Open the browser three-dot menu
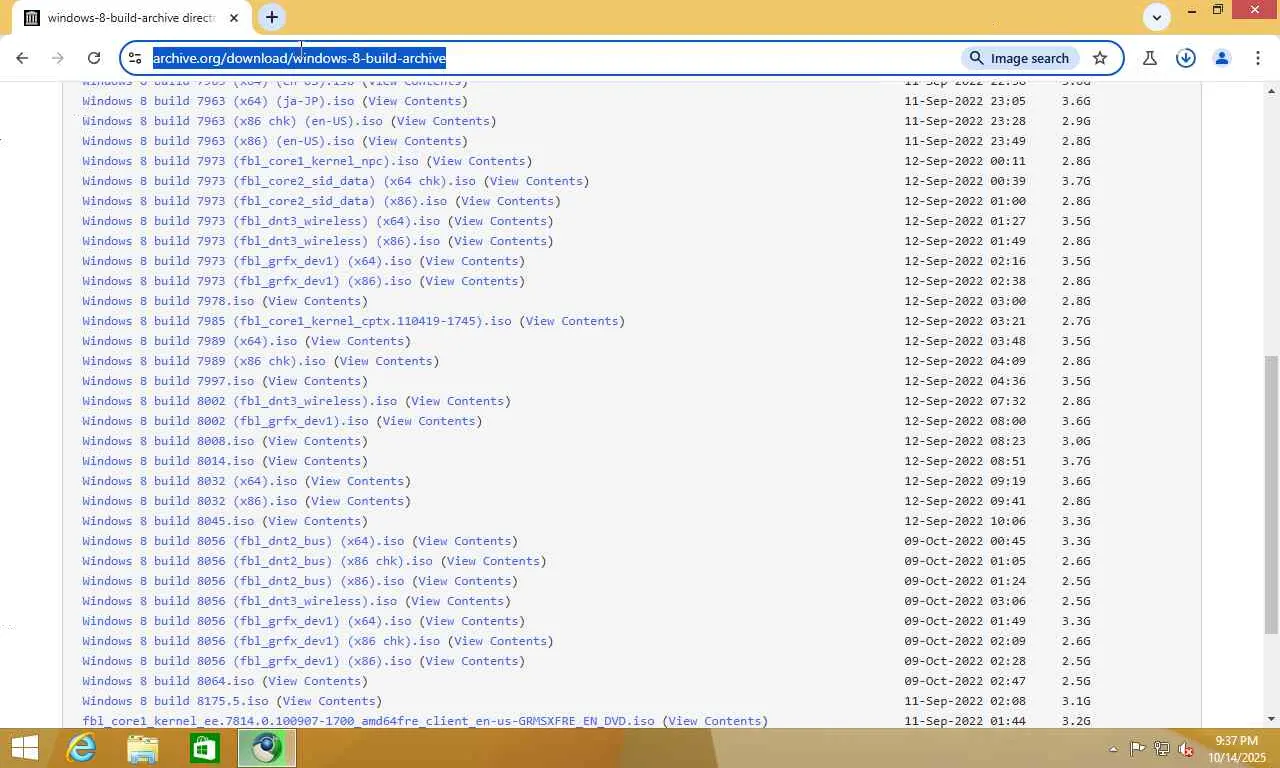This screenshot has height=768, width=1280. [x=1257, y=58]
